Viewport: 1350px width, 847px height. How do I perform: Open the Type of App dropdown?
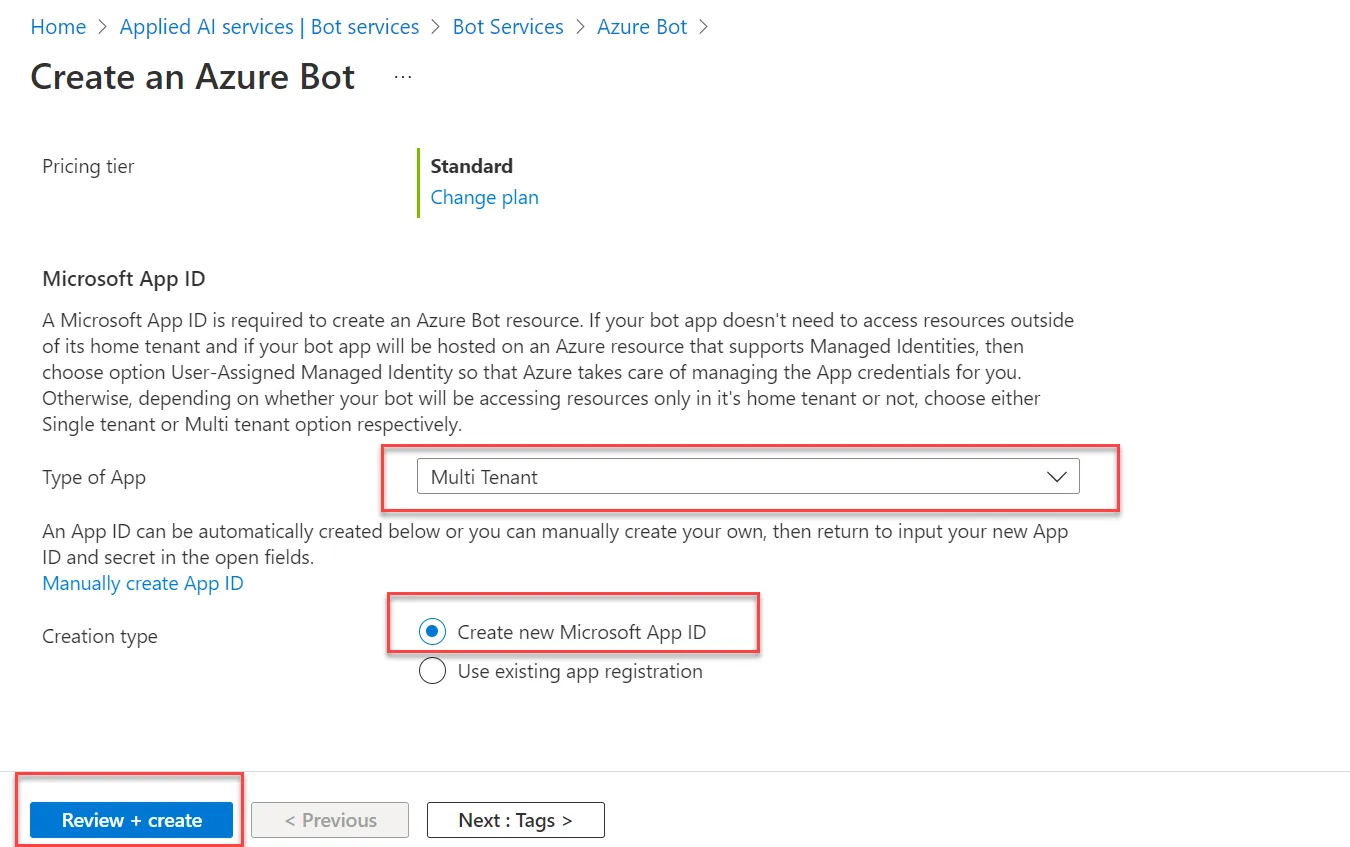point(748,477)
